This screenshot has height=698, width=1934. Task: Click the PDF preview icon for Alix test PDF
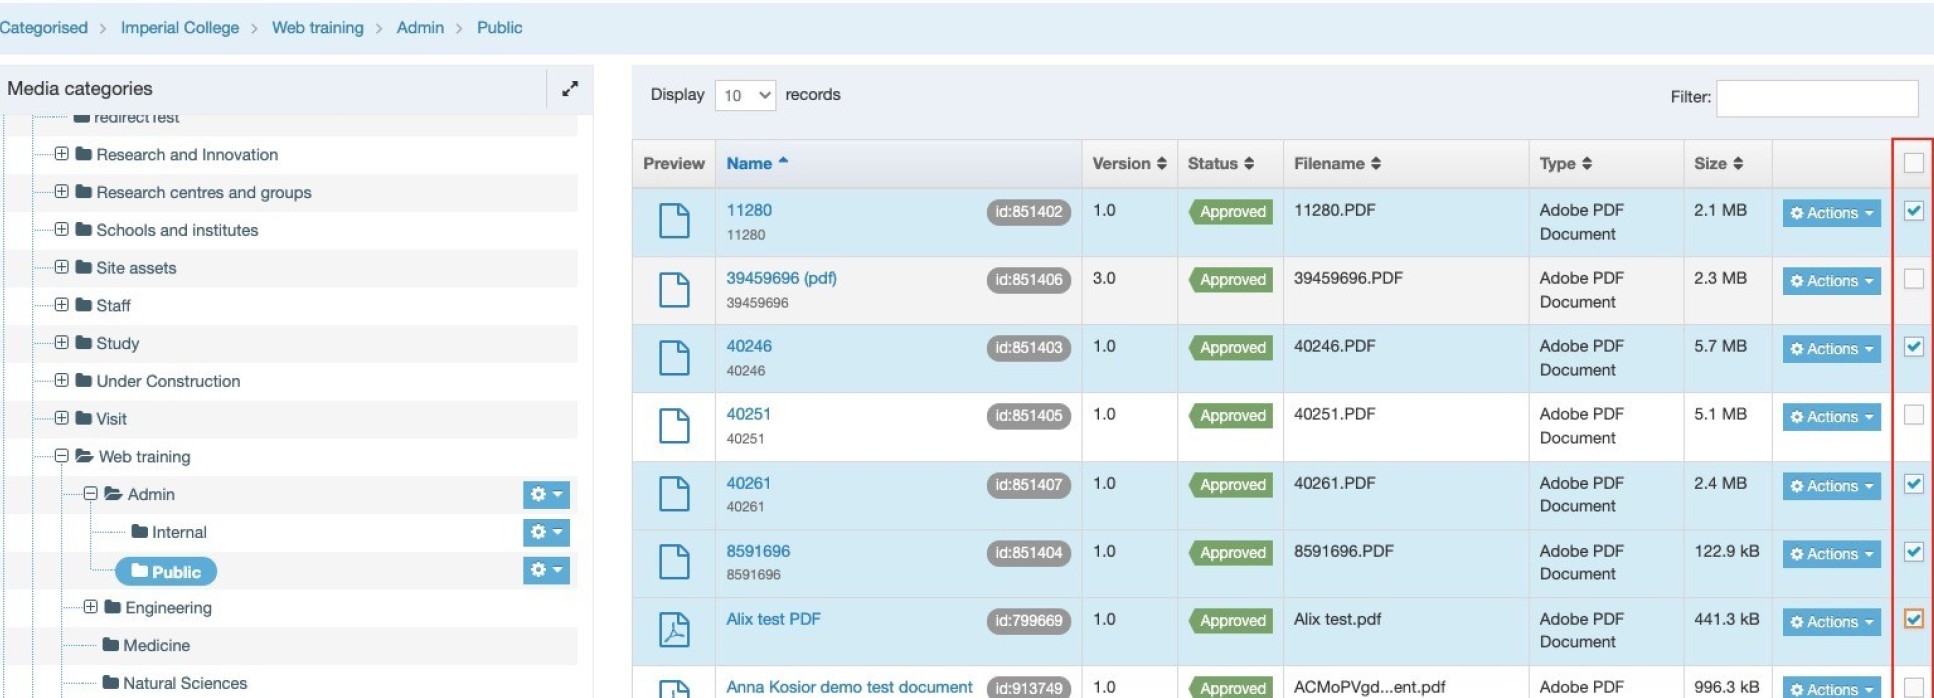click(674, 630)
